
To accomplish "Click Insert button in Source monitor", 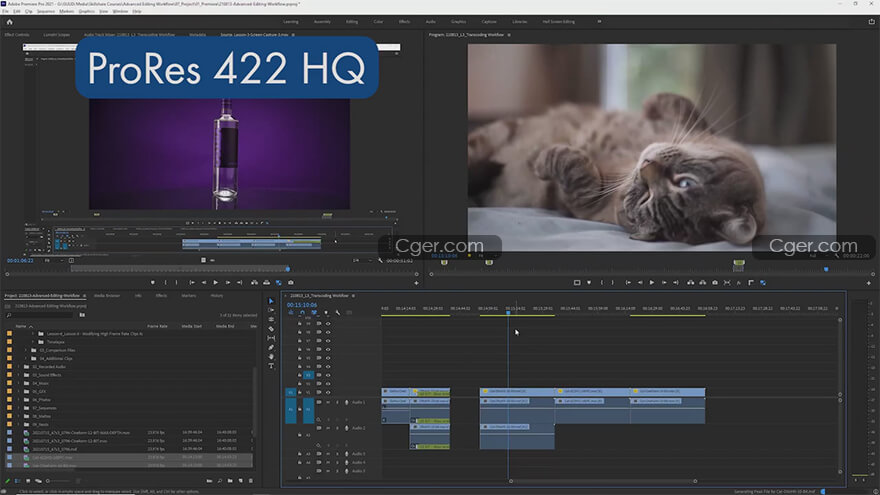I will 254,283.
